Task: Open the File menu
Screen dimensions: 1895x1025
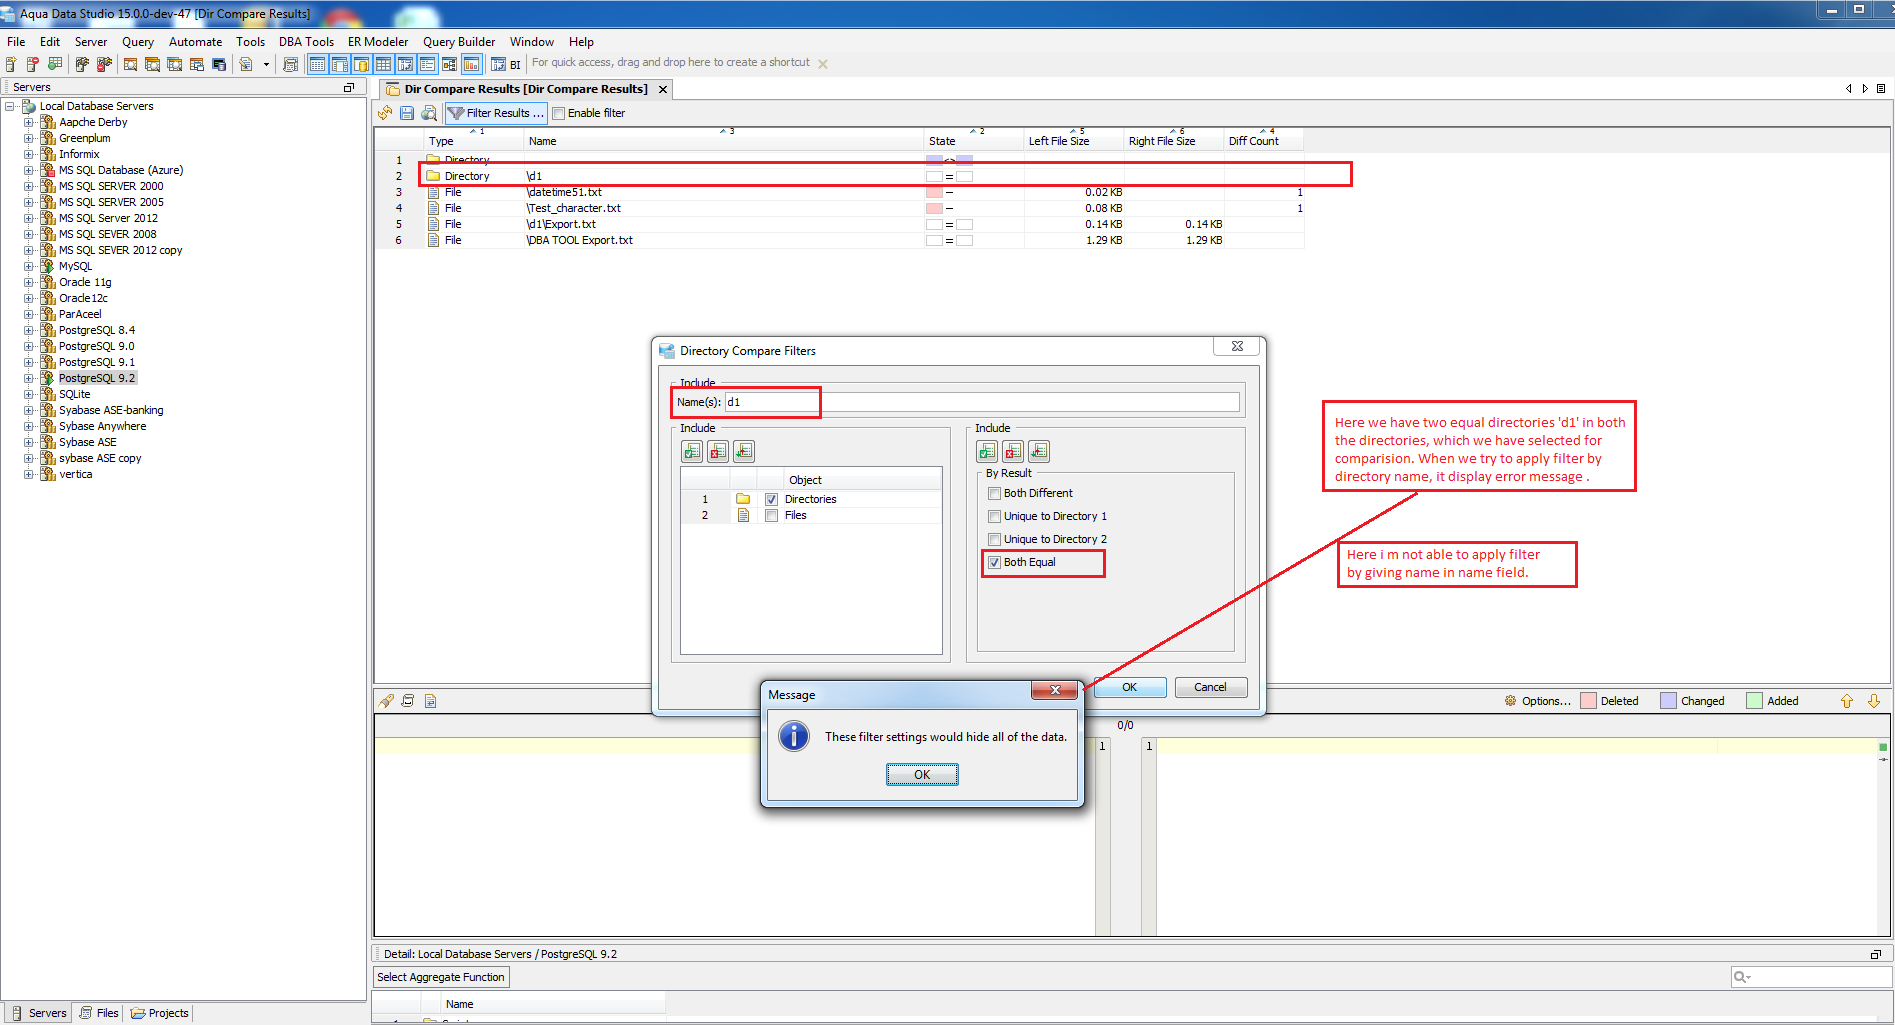Action: pyautogui.click(x=16, y=42)
